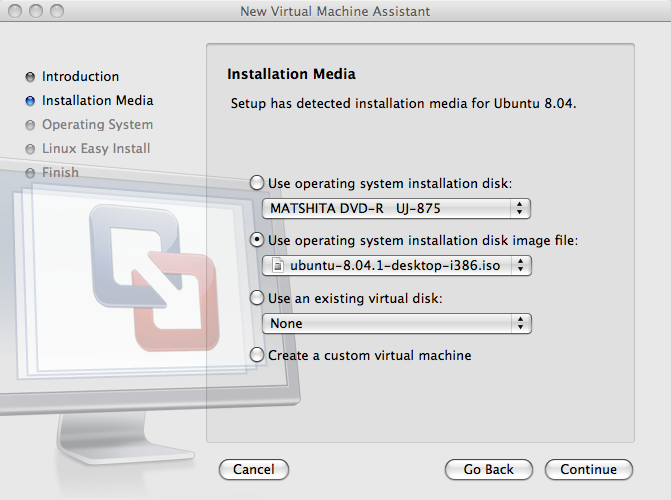Click the window zoom button in title bar

(57, 11)
